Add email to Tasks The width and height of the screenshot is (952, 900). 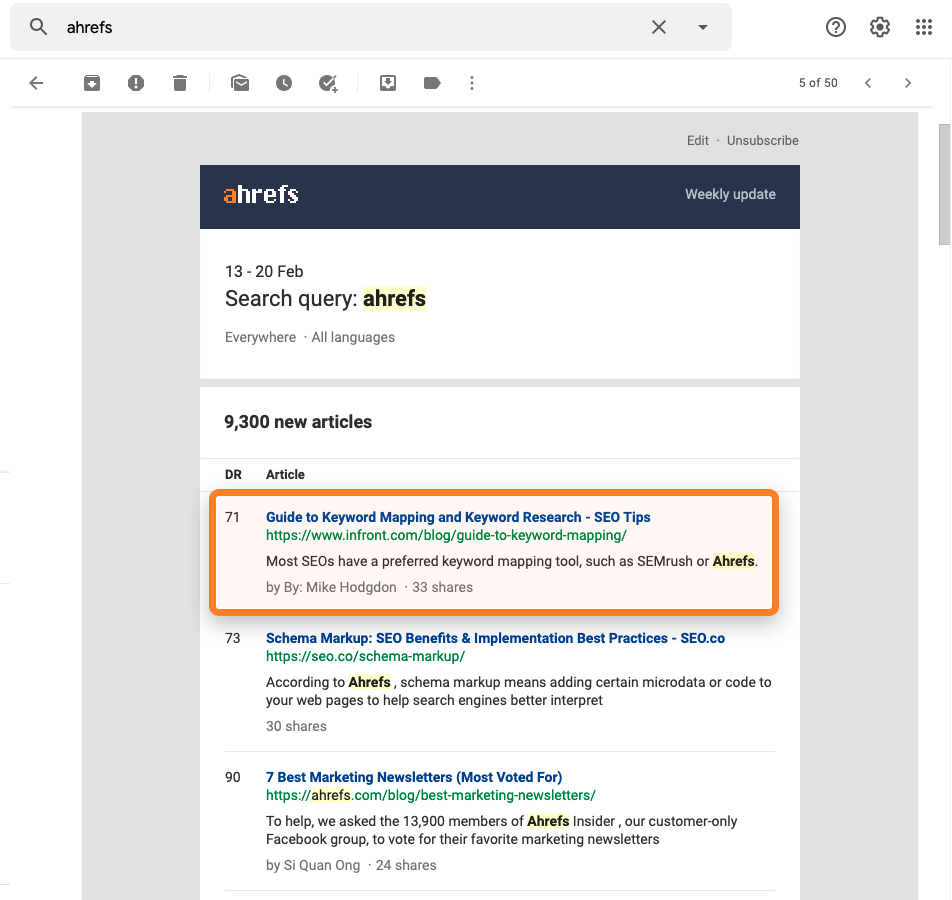(x=328, y=83)
